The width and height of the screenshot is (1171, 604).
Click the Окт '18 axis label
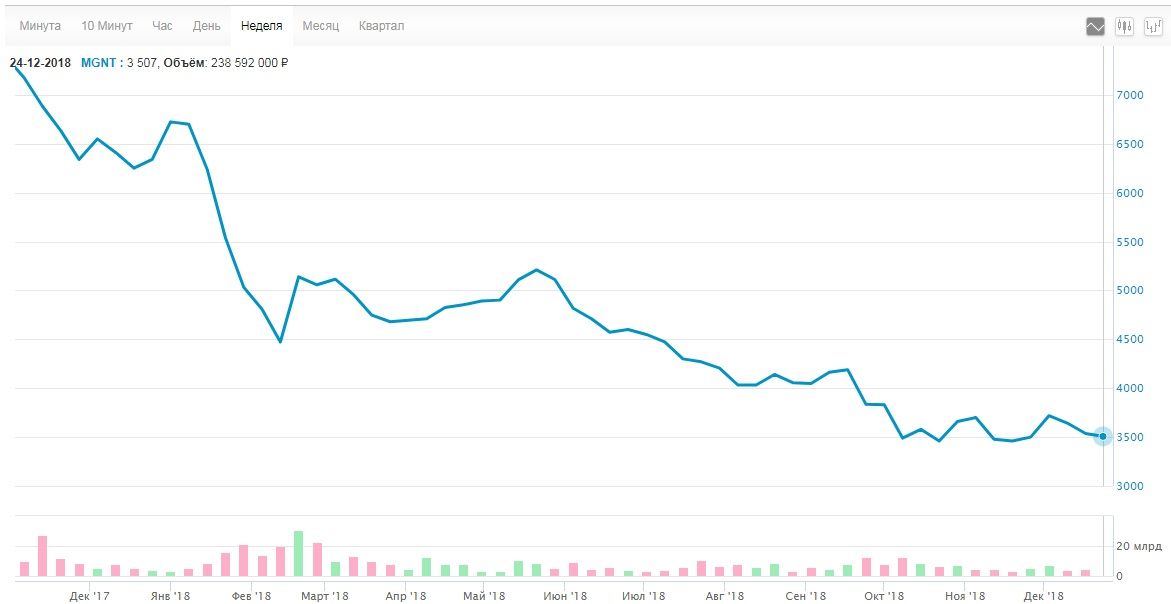coord(882,597)
